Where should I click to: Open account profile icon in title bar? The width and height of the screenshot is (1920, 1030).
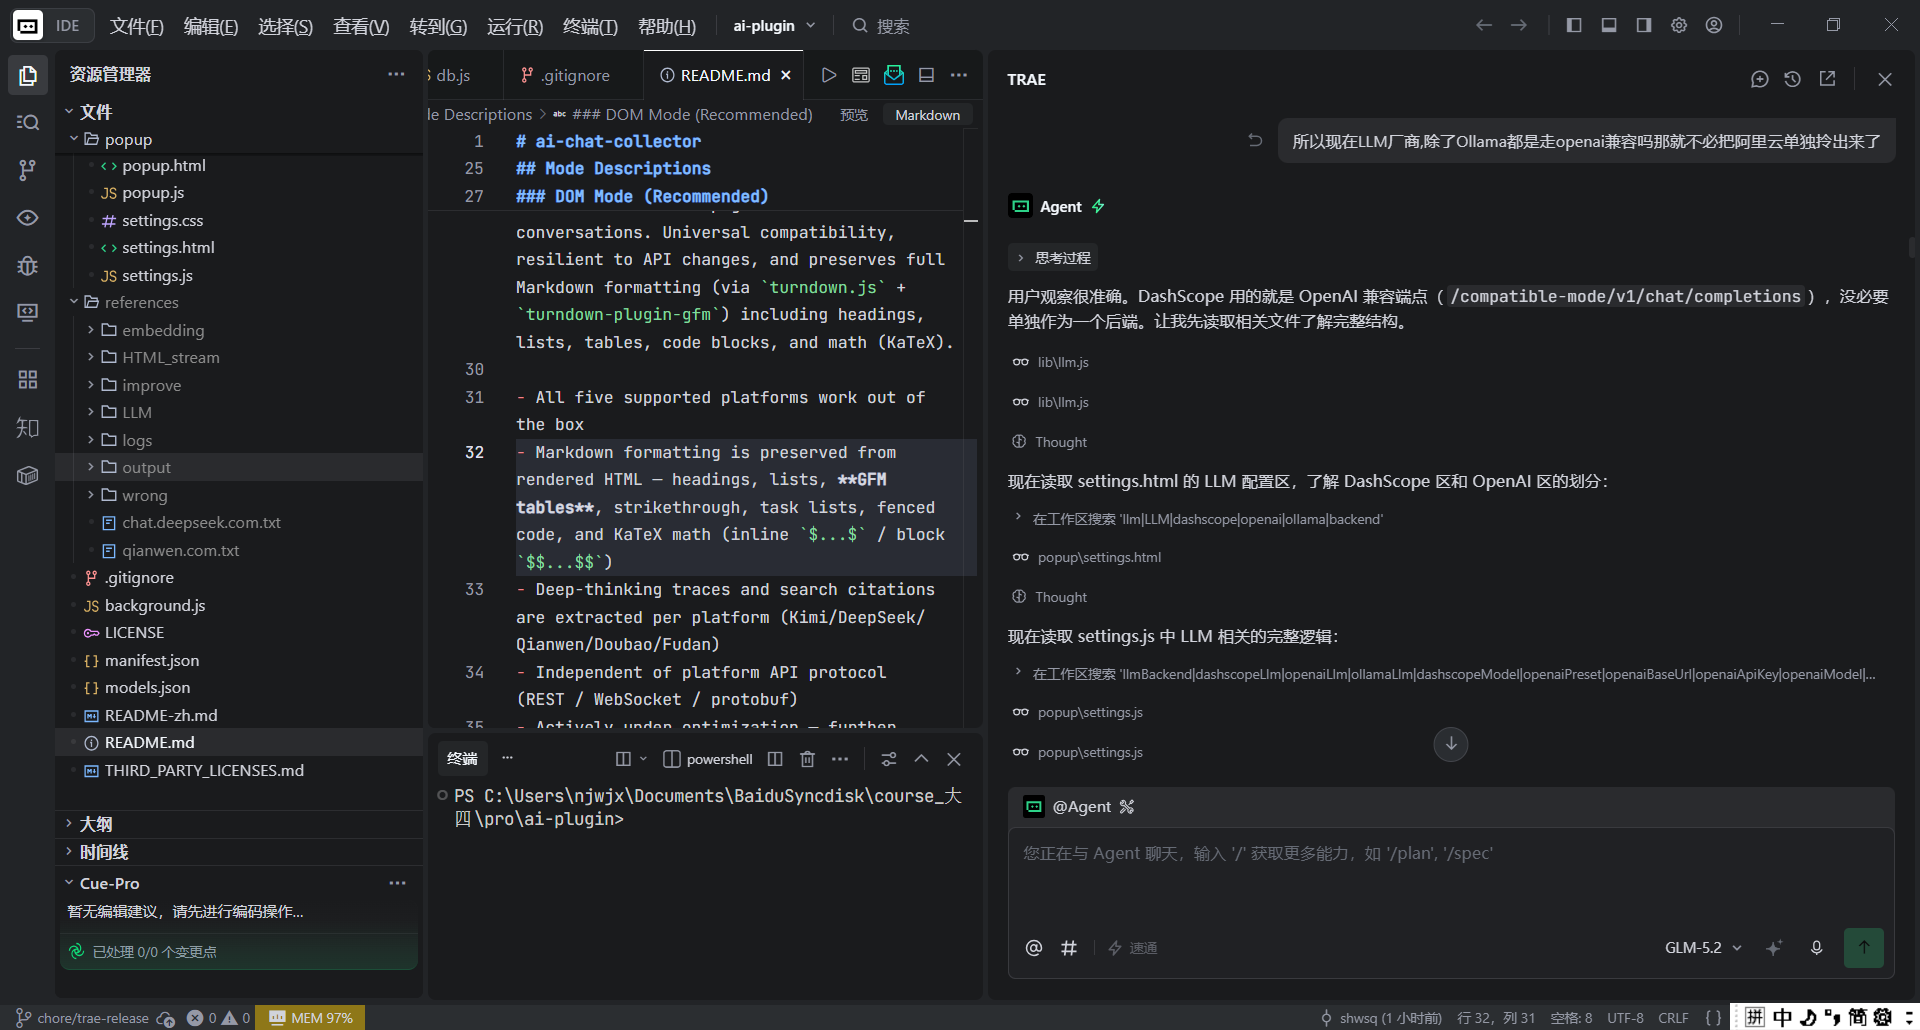[x=1714, y=25]
